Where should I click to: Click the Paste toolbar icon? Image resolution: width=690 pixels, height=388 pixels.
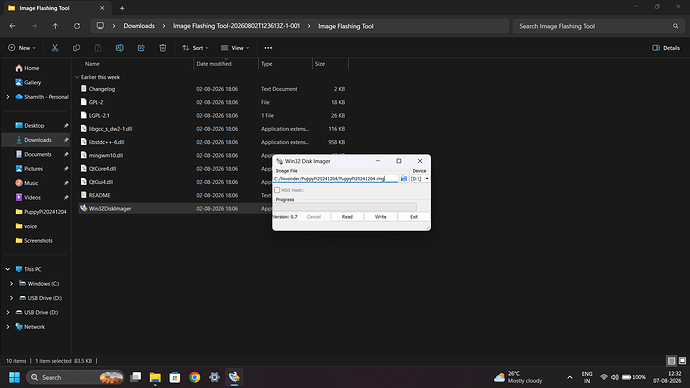click(98, 48)
